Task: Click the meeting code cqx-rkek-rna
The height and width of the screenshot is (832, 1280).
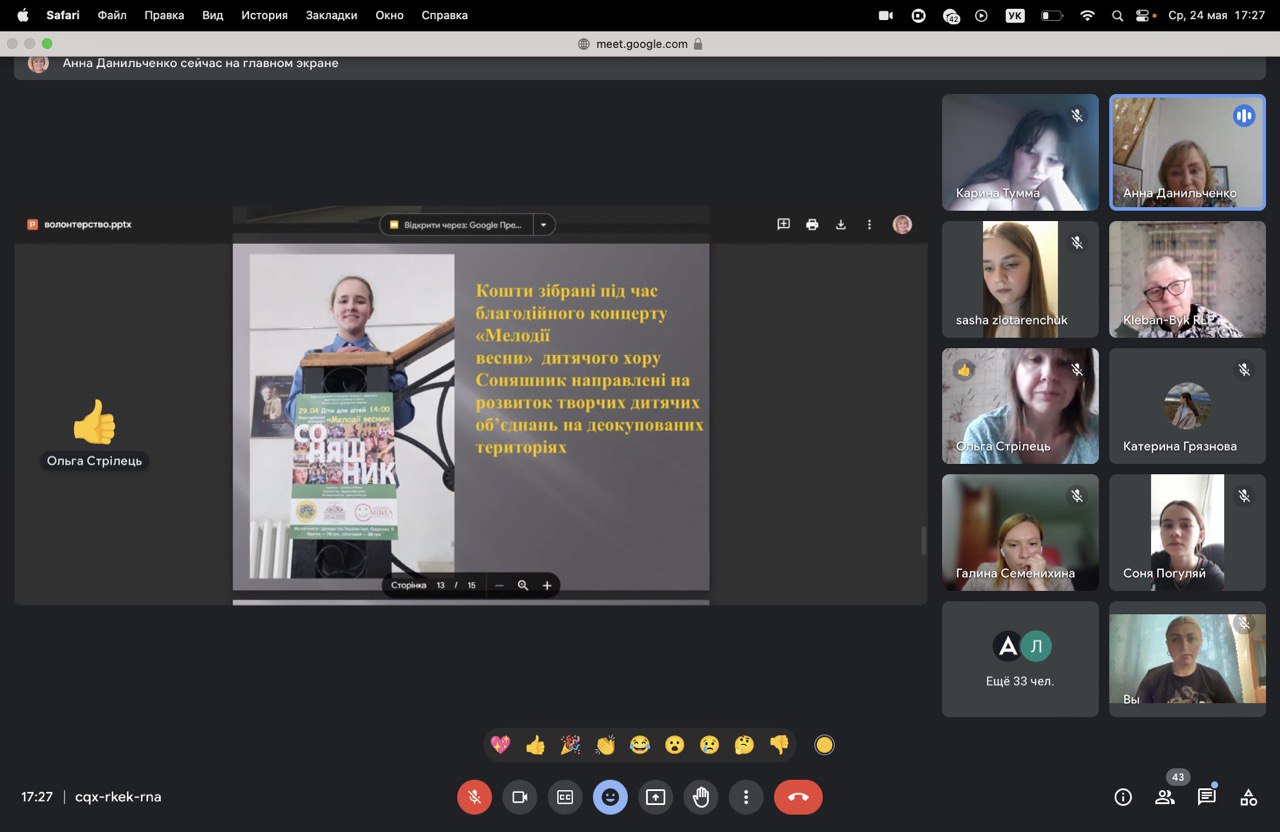Action: (x=118, y=797)
